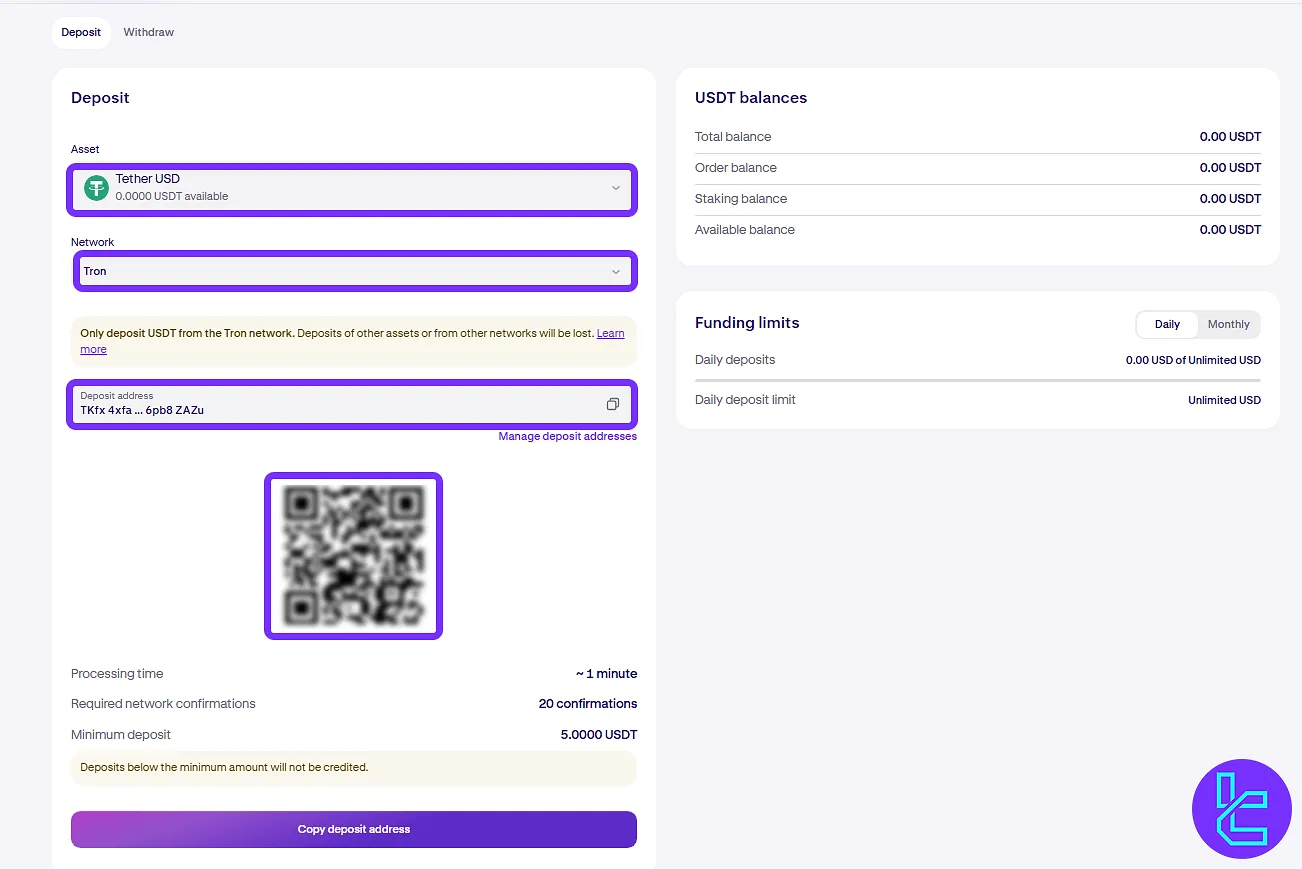The height and width of the screenshot is (869, 1302).
Task: Click the 'USDT balances' heading
Action: click(x=751, y=98)
